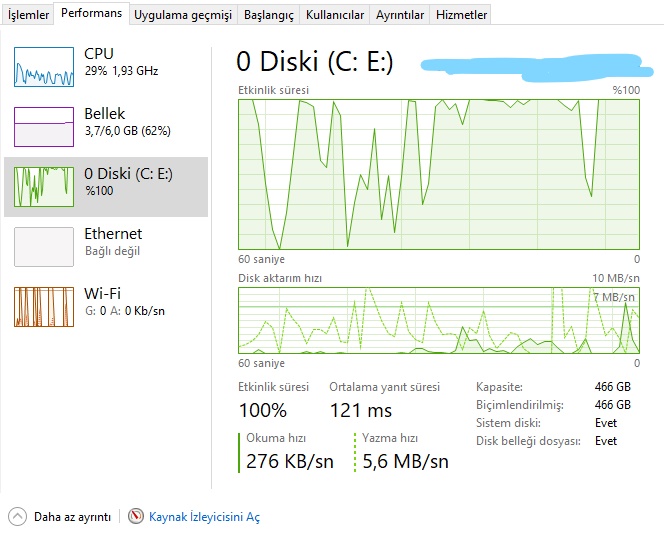The height and width of the screenshot is (540, 664).
Task: Switch to the Başlangıç tab
Action: coord(269,15)
